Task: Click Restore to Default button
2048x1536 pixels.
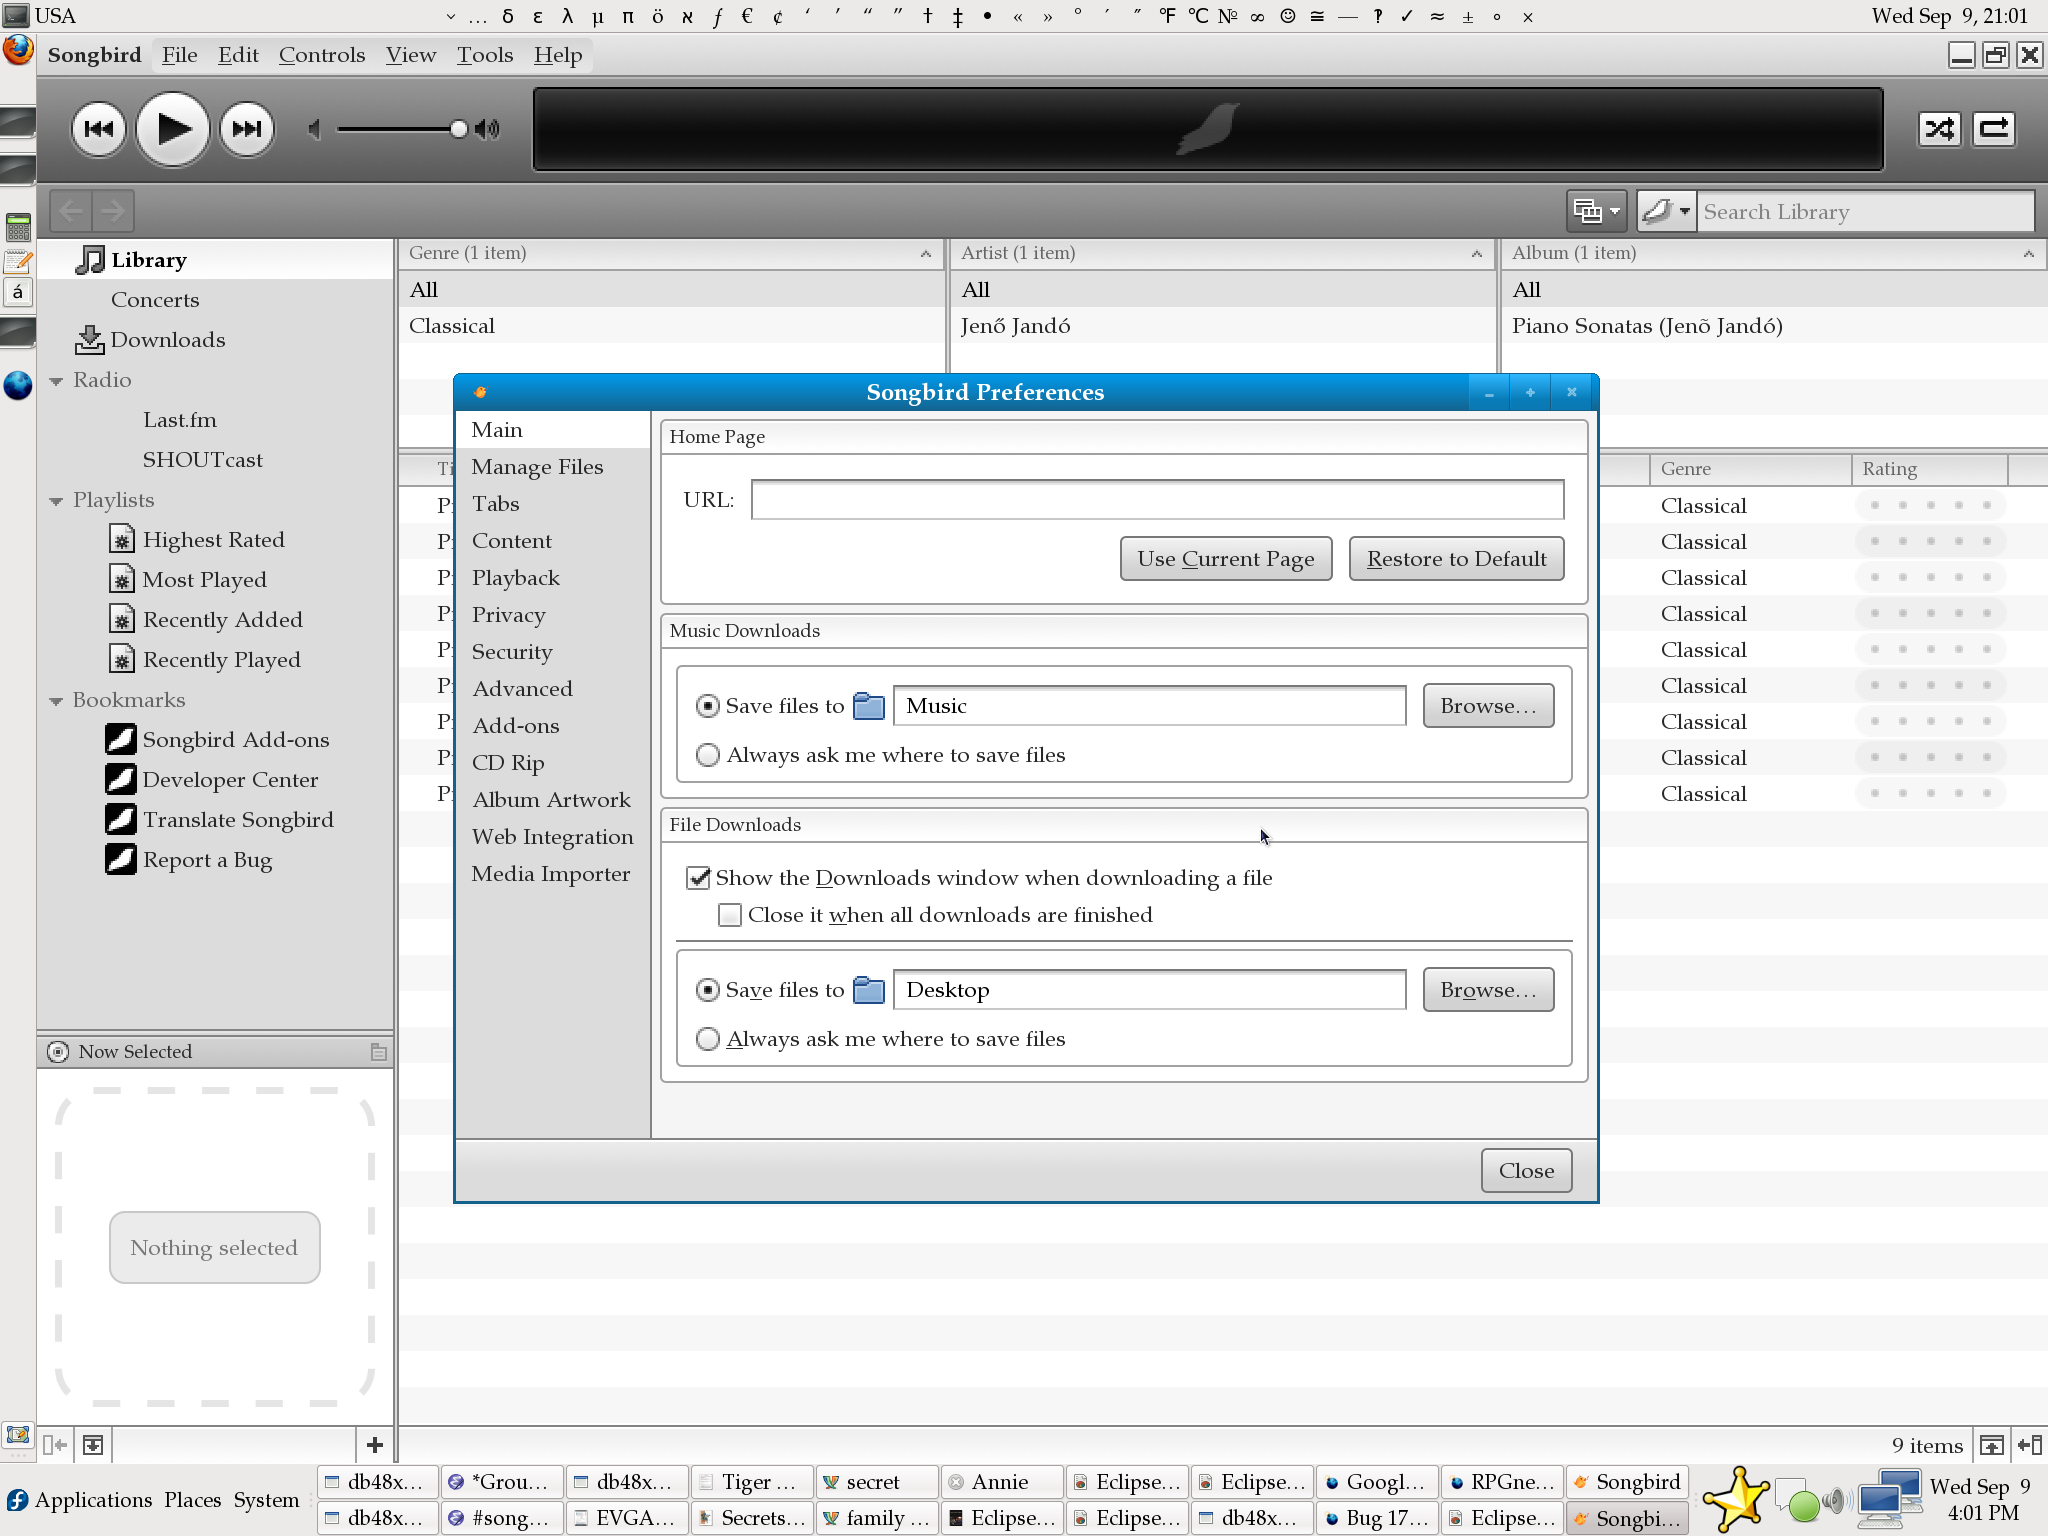Action: point(1456,559)
